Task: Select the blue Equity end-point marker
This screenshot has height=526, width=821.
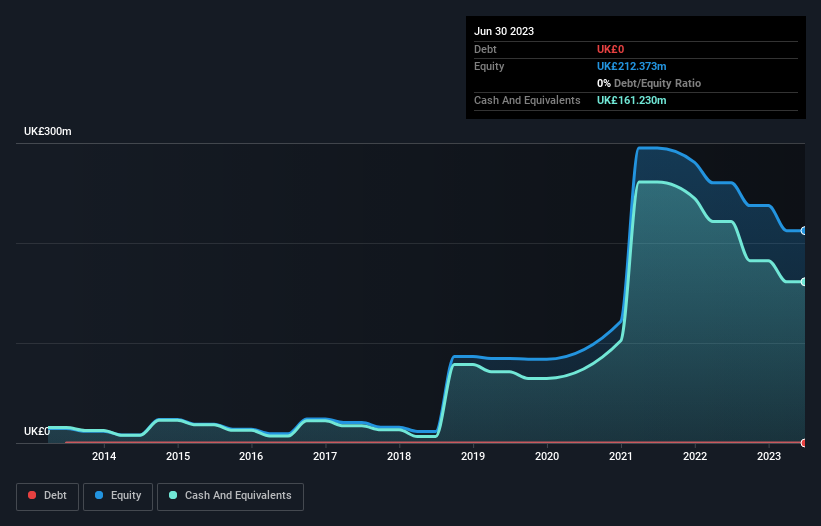Action: click(x=804, y=231)
